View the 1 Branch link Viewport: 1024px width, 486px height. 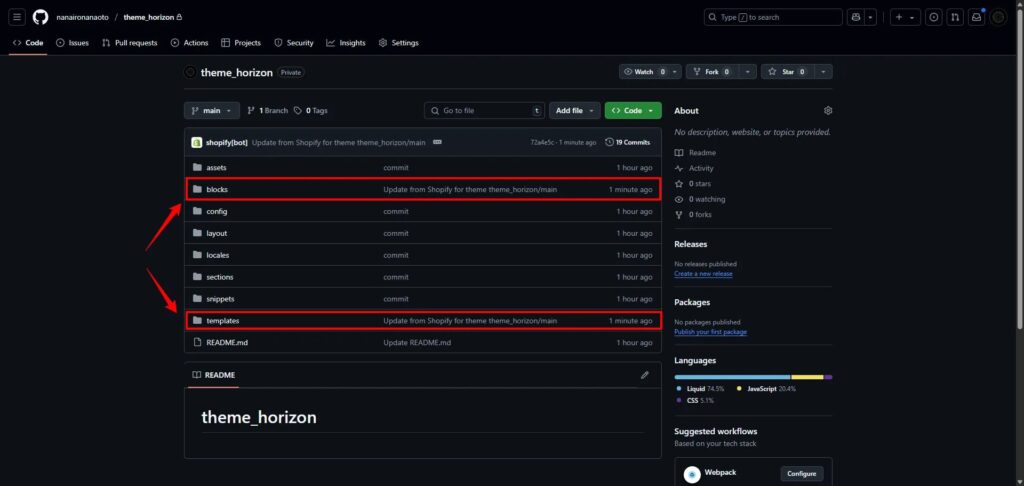[x=268, y=110]
